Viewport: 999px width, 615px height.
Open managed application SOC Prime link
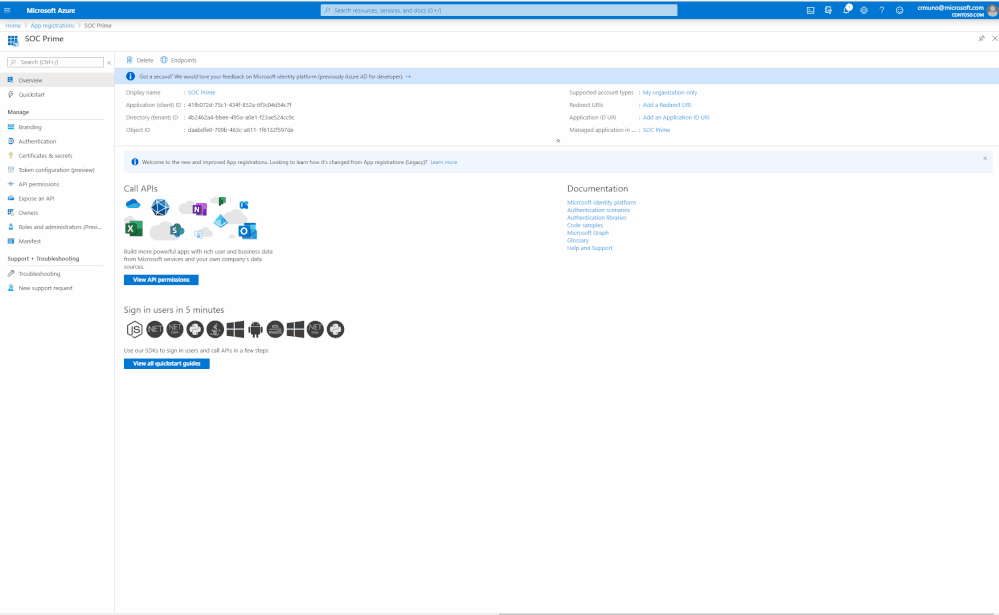pyautogui.click(x=656, y=130)
